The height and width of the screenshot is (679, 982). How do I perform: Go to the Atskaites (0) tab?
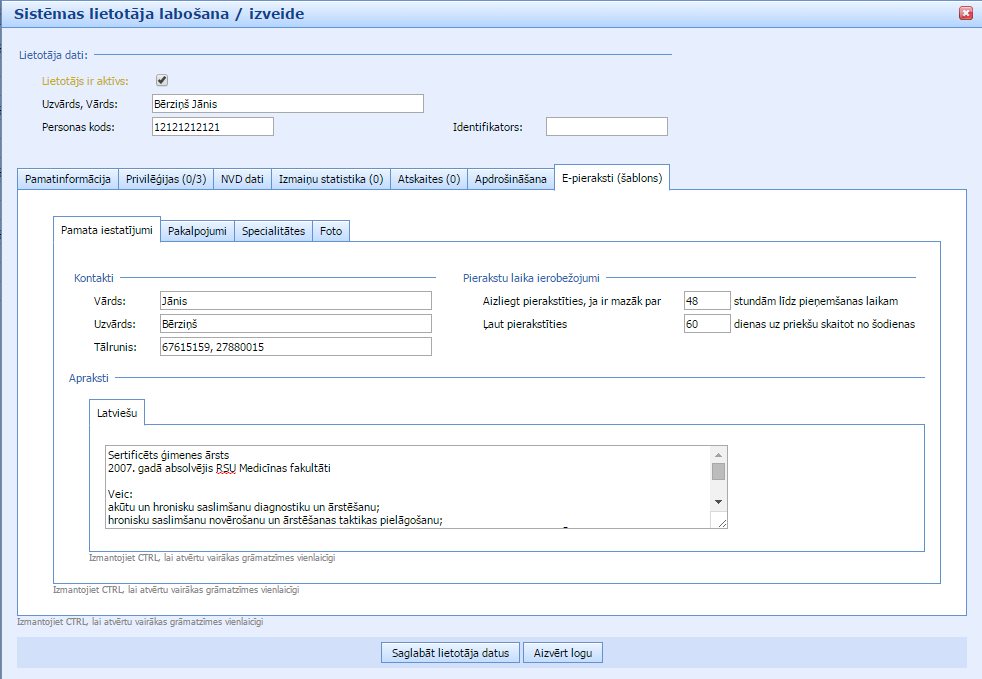(x=428, y=179)
